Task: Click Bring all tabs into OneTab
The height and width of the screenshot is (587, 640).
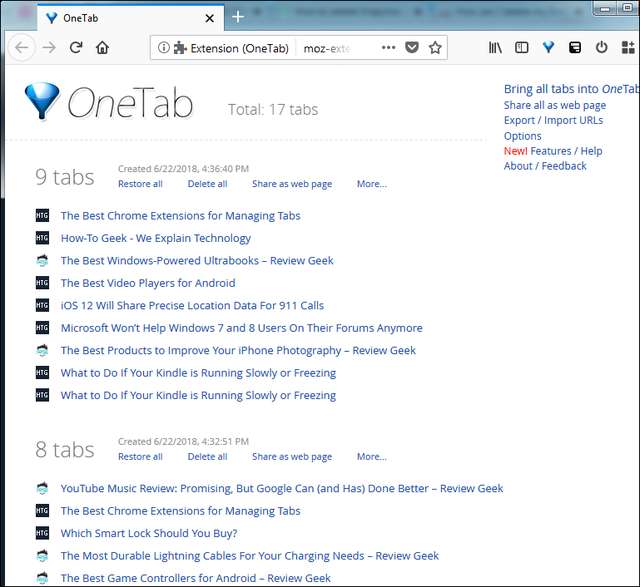Action: tap(571, 89)
